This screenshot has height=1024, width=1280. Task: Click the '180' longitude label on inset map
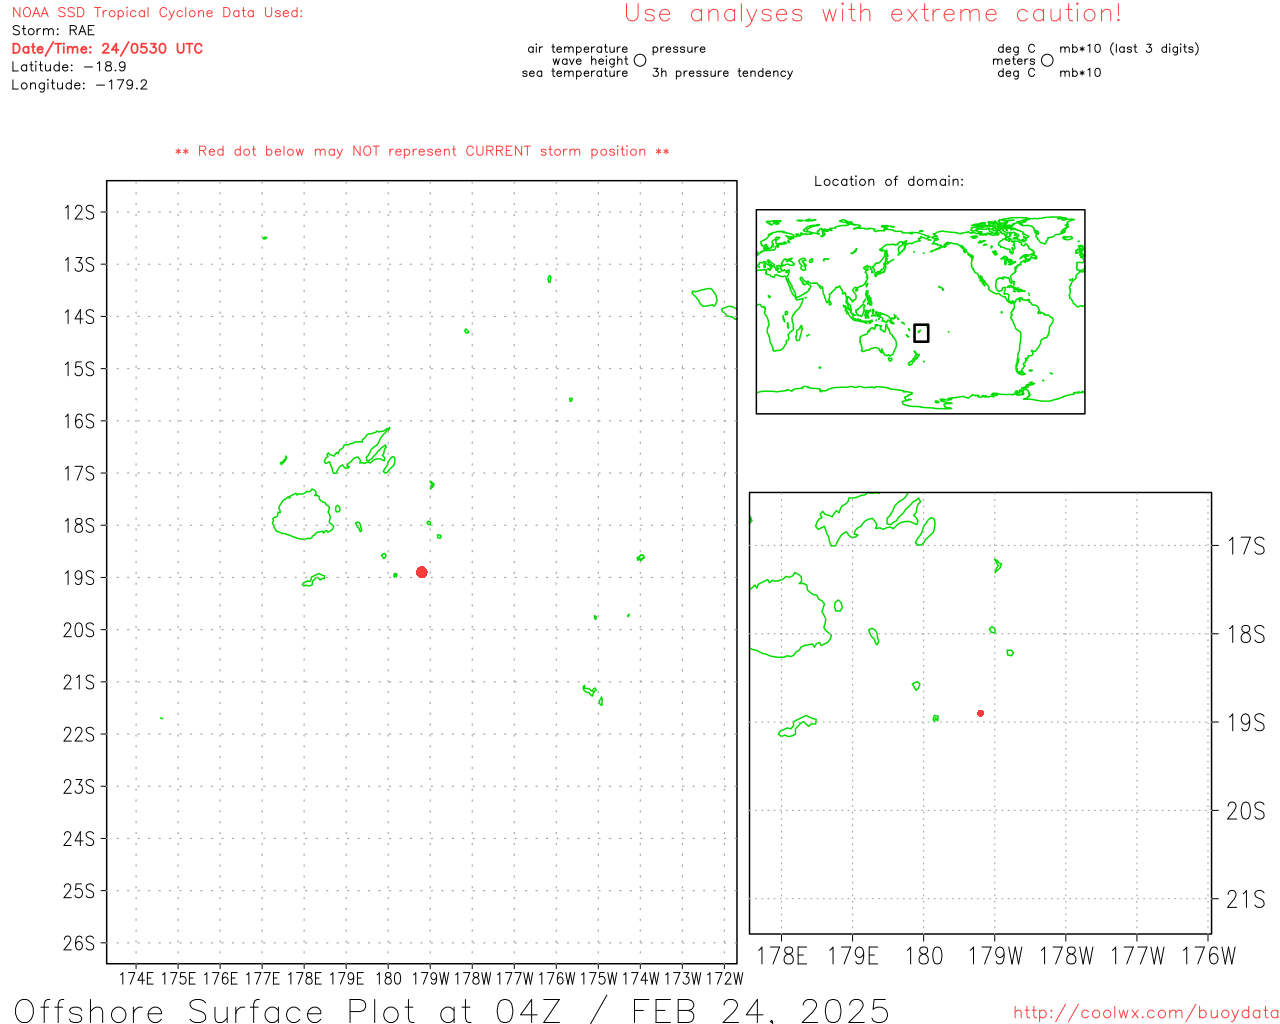[923, 956]
